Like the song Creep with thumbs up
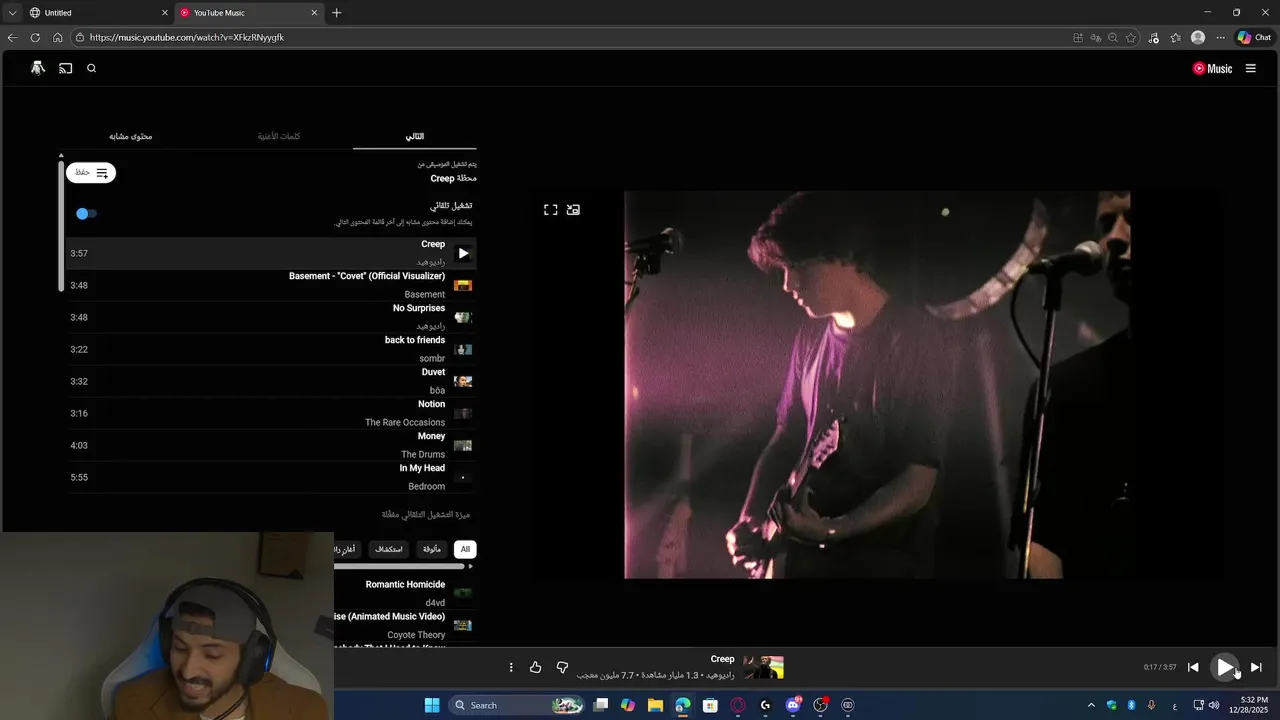This screenshot has width=1280, height=720. pyautogui.click(x=535, y=667)
